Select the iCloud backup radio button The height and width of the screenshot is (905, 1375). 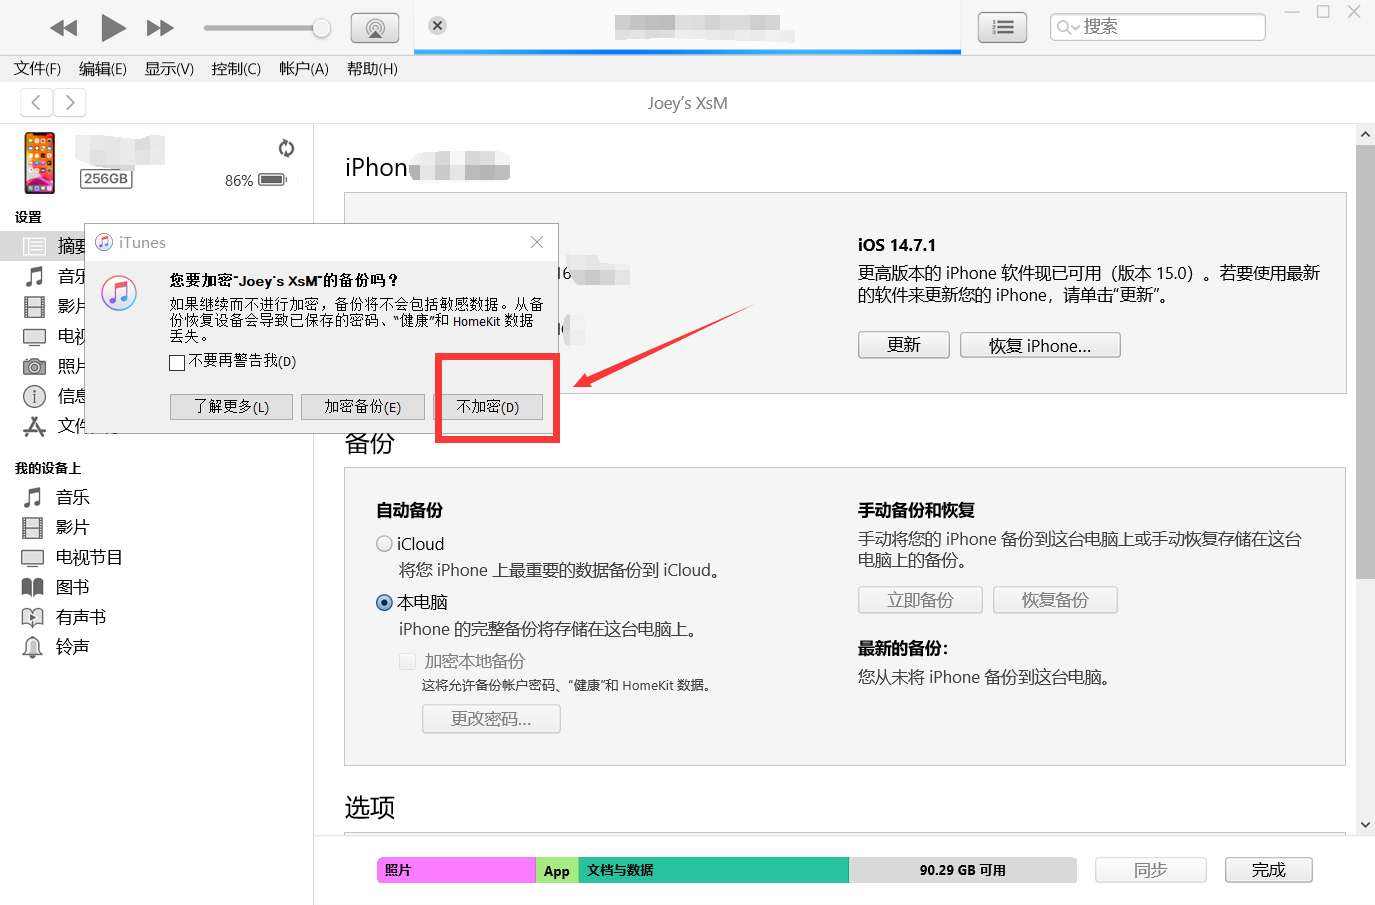tap(384, 544)
